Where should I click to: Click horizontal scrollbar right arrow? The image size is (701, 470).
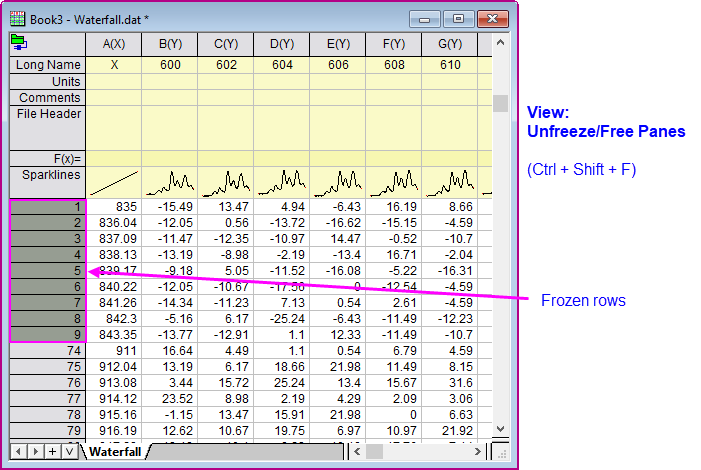[x=477, y=452]
